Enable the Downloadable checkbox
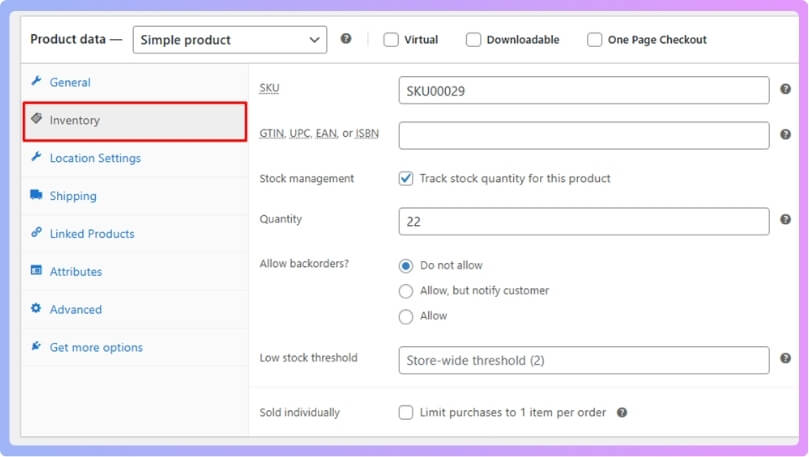This screenshot has height=457, width=809. (473, 40)
